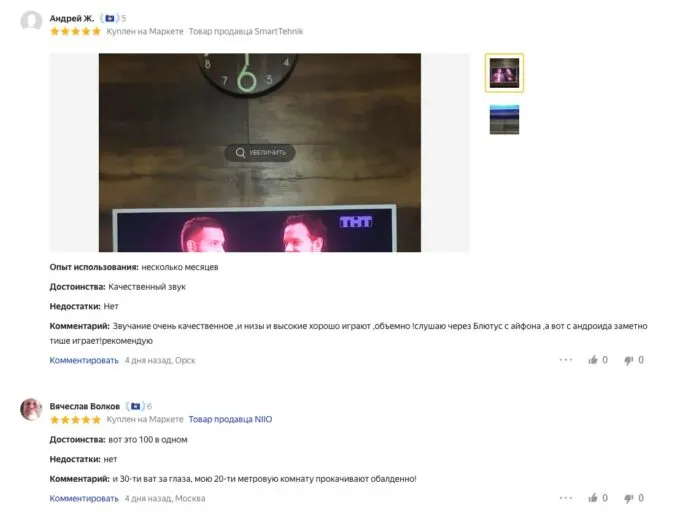Viewport: 680px width, 526px height.
Task: Like Вячеслав Волков's review with thumbs up
Action: pyautogui.click(x=593, y=498)
